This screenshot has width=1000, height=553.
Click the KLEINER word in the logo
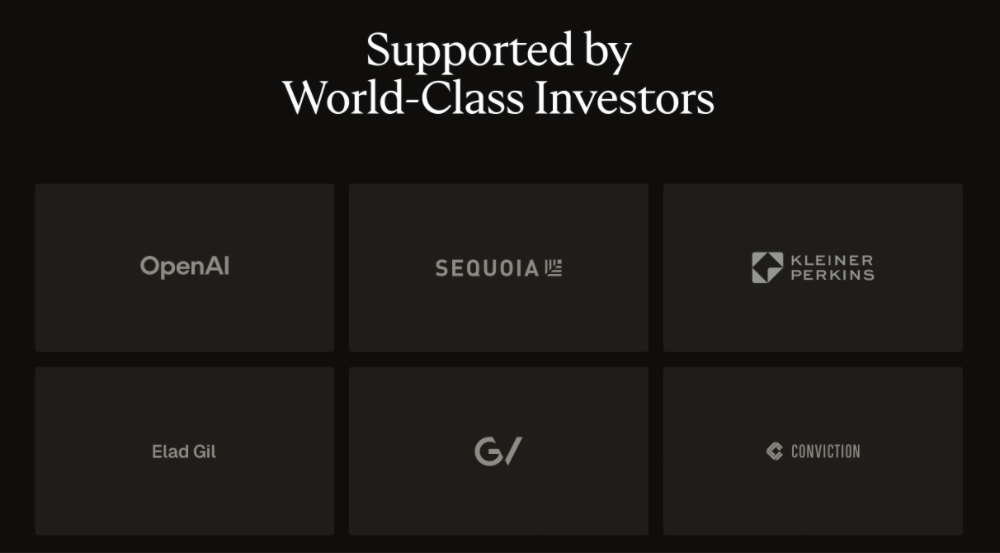click(832, 260)
